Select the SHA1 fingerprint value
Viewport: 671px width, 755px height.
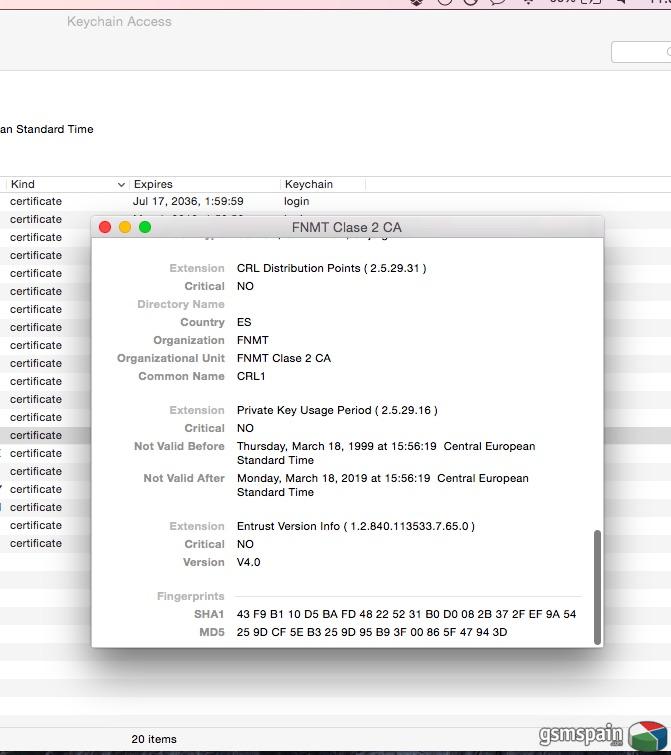(406, 614)
